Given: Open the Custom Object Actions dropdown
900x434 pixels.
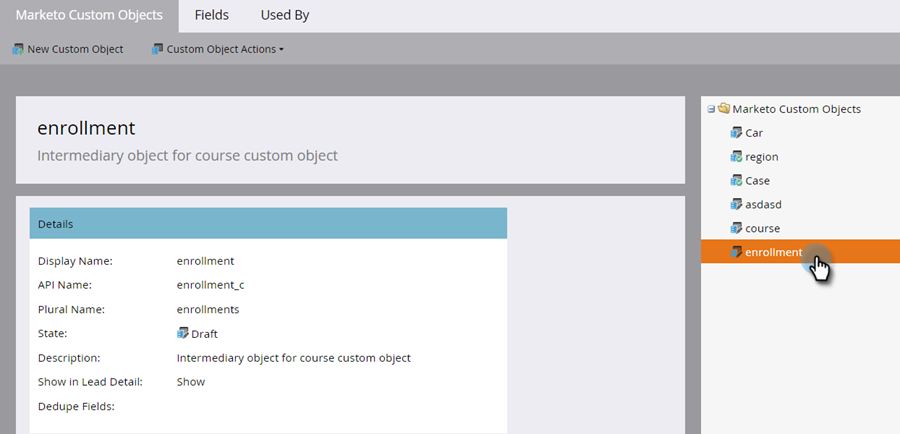Looking at the screenshot, I should tap(224, 49).
